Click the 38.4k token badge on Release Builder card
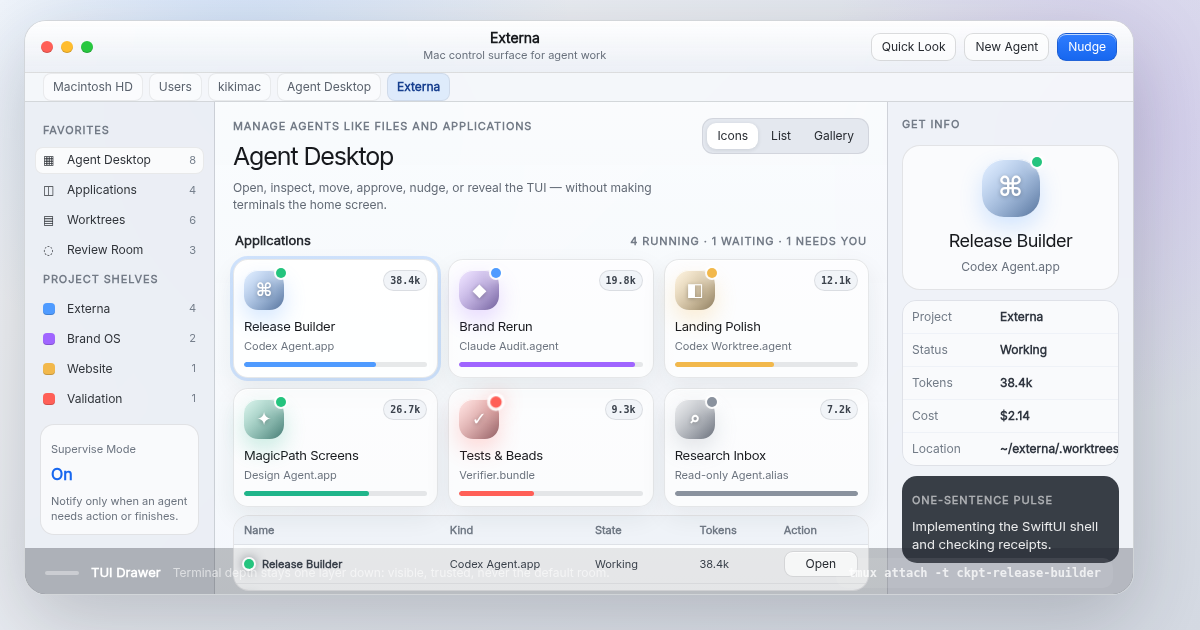 click(x=405, y=281)
